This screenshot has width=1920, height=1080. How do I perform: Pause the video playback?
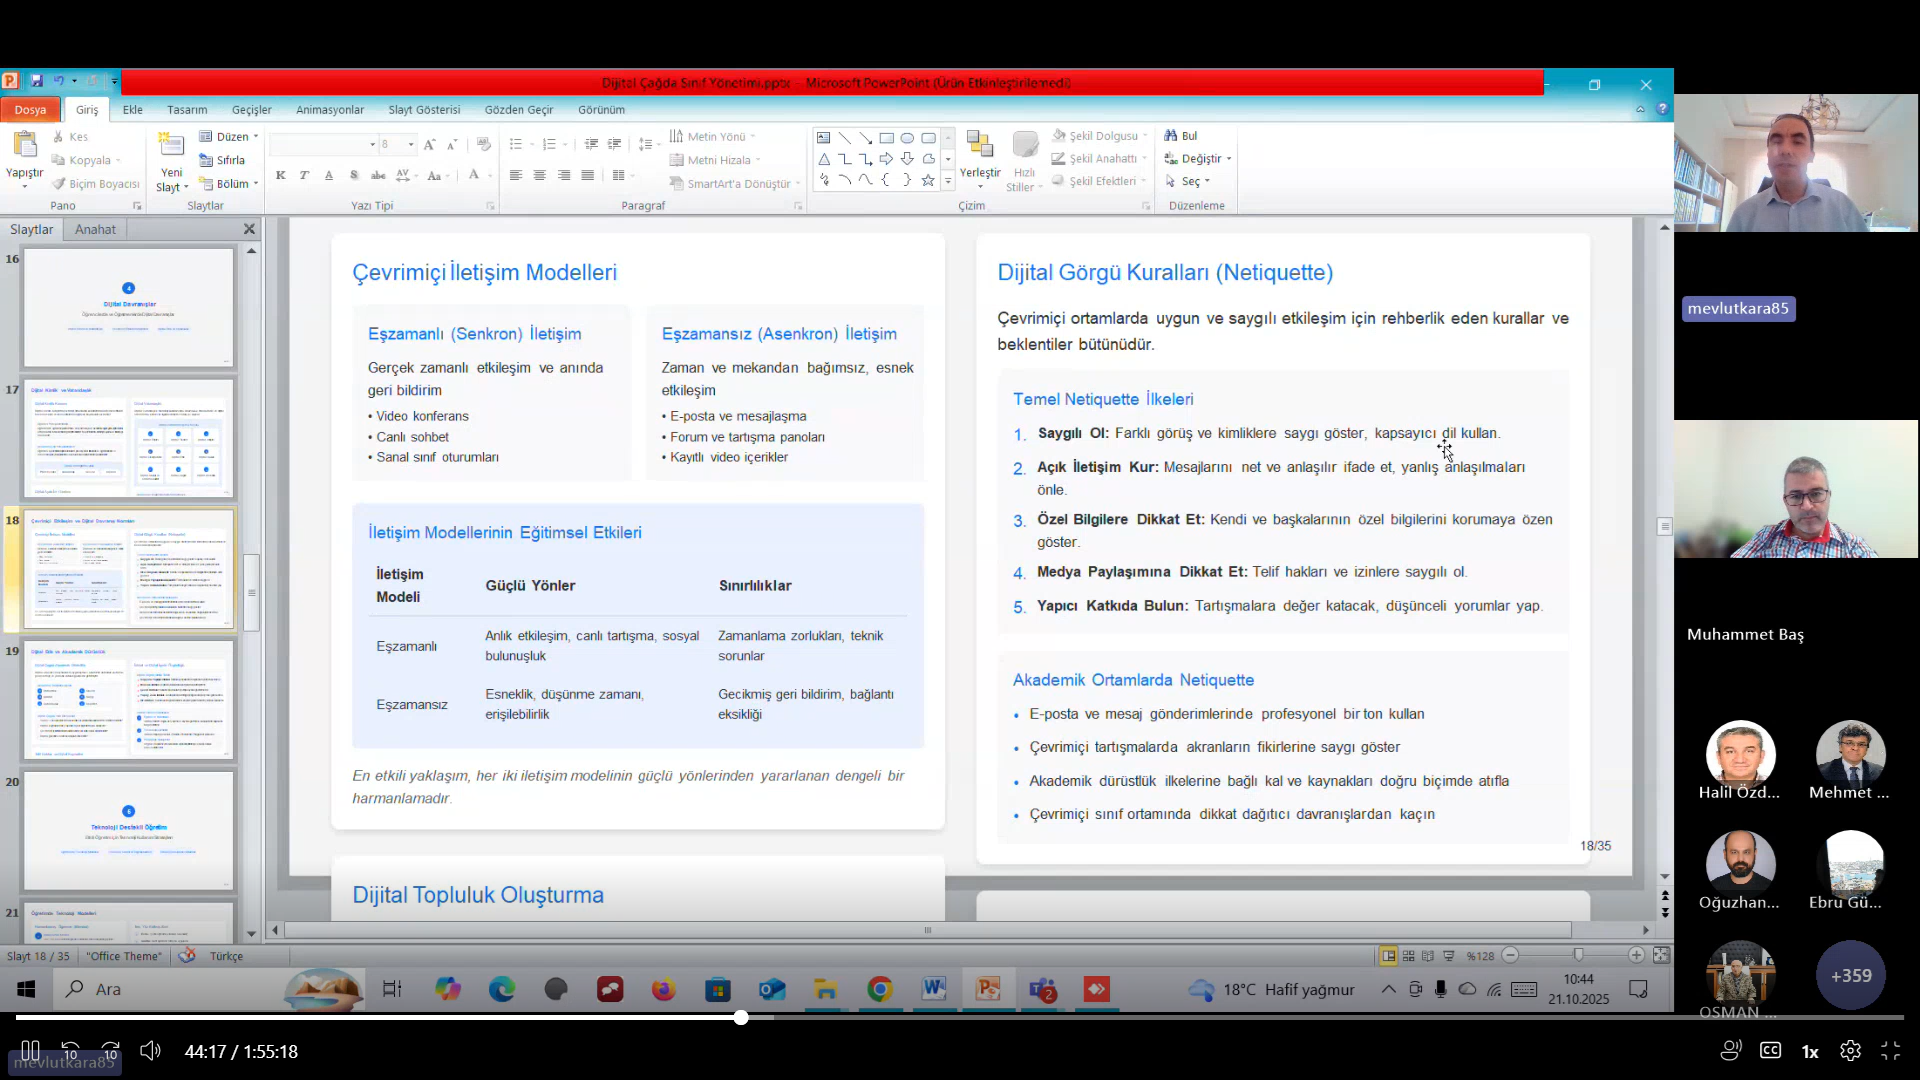click(x=30, y=1051)
